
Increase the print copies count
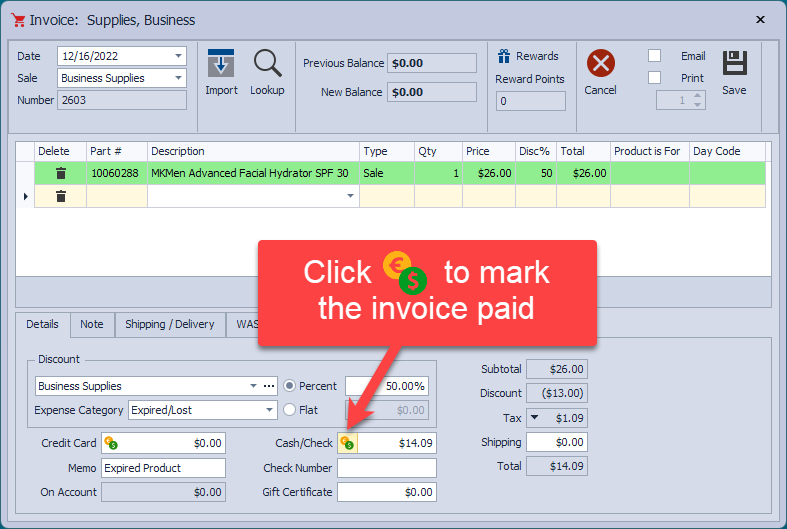[698, 95]
